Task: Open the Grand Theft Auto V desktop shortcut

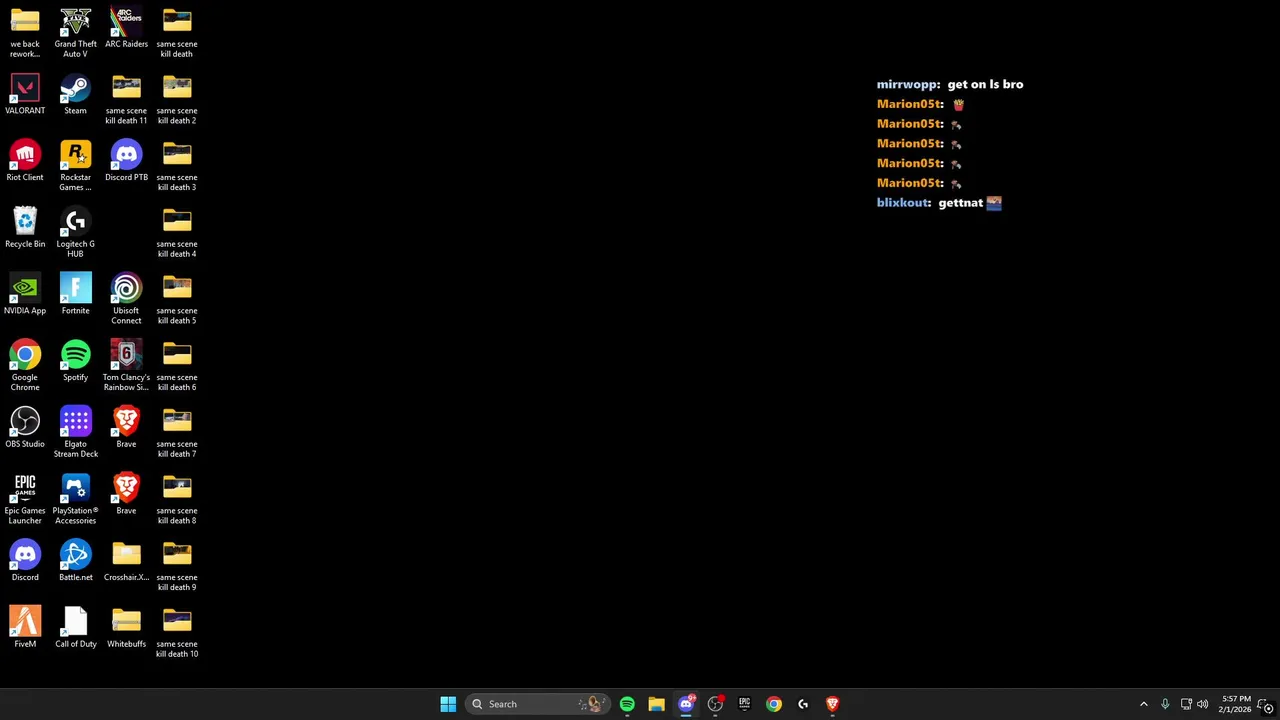Action: tap(75, 32)
